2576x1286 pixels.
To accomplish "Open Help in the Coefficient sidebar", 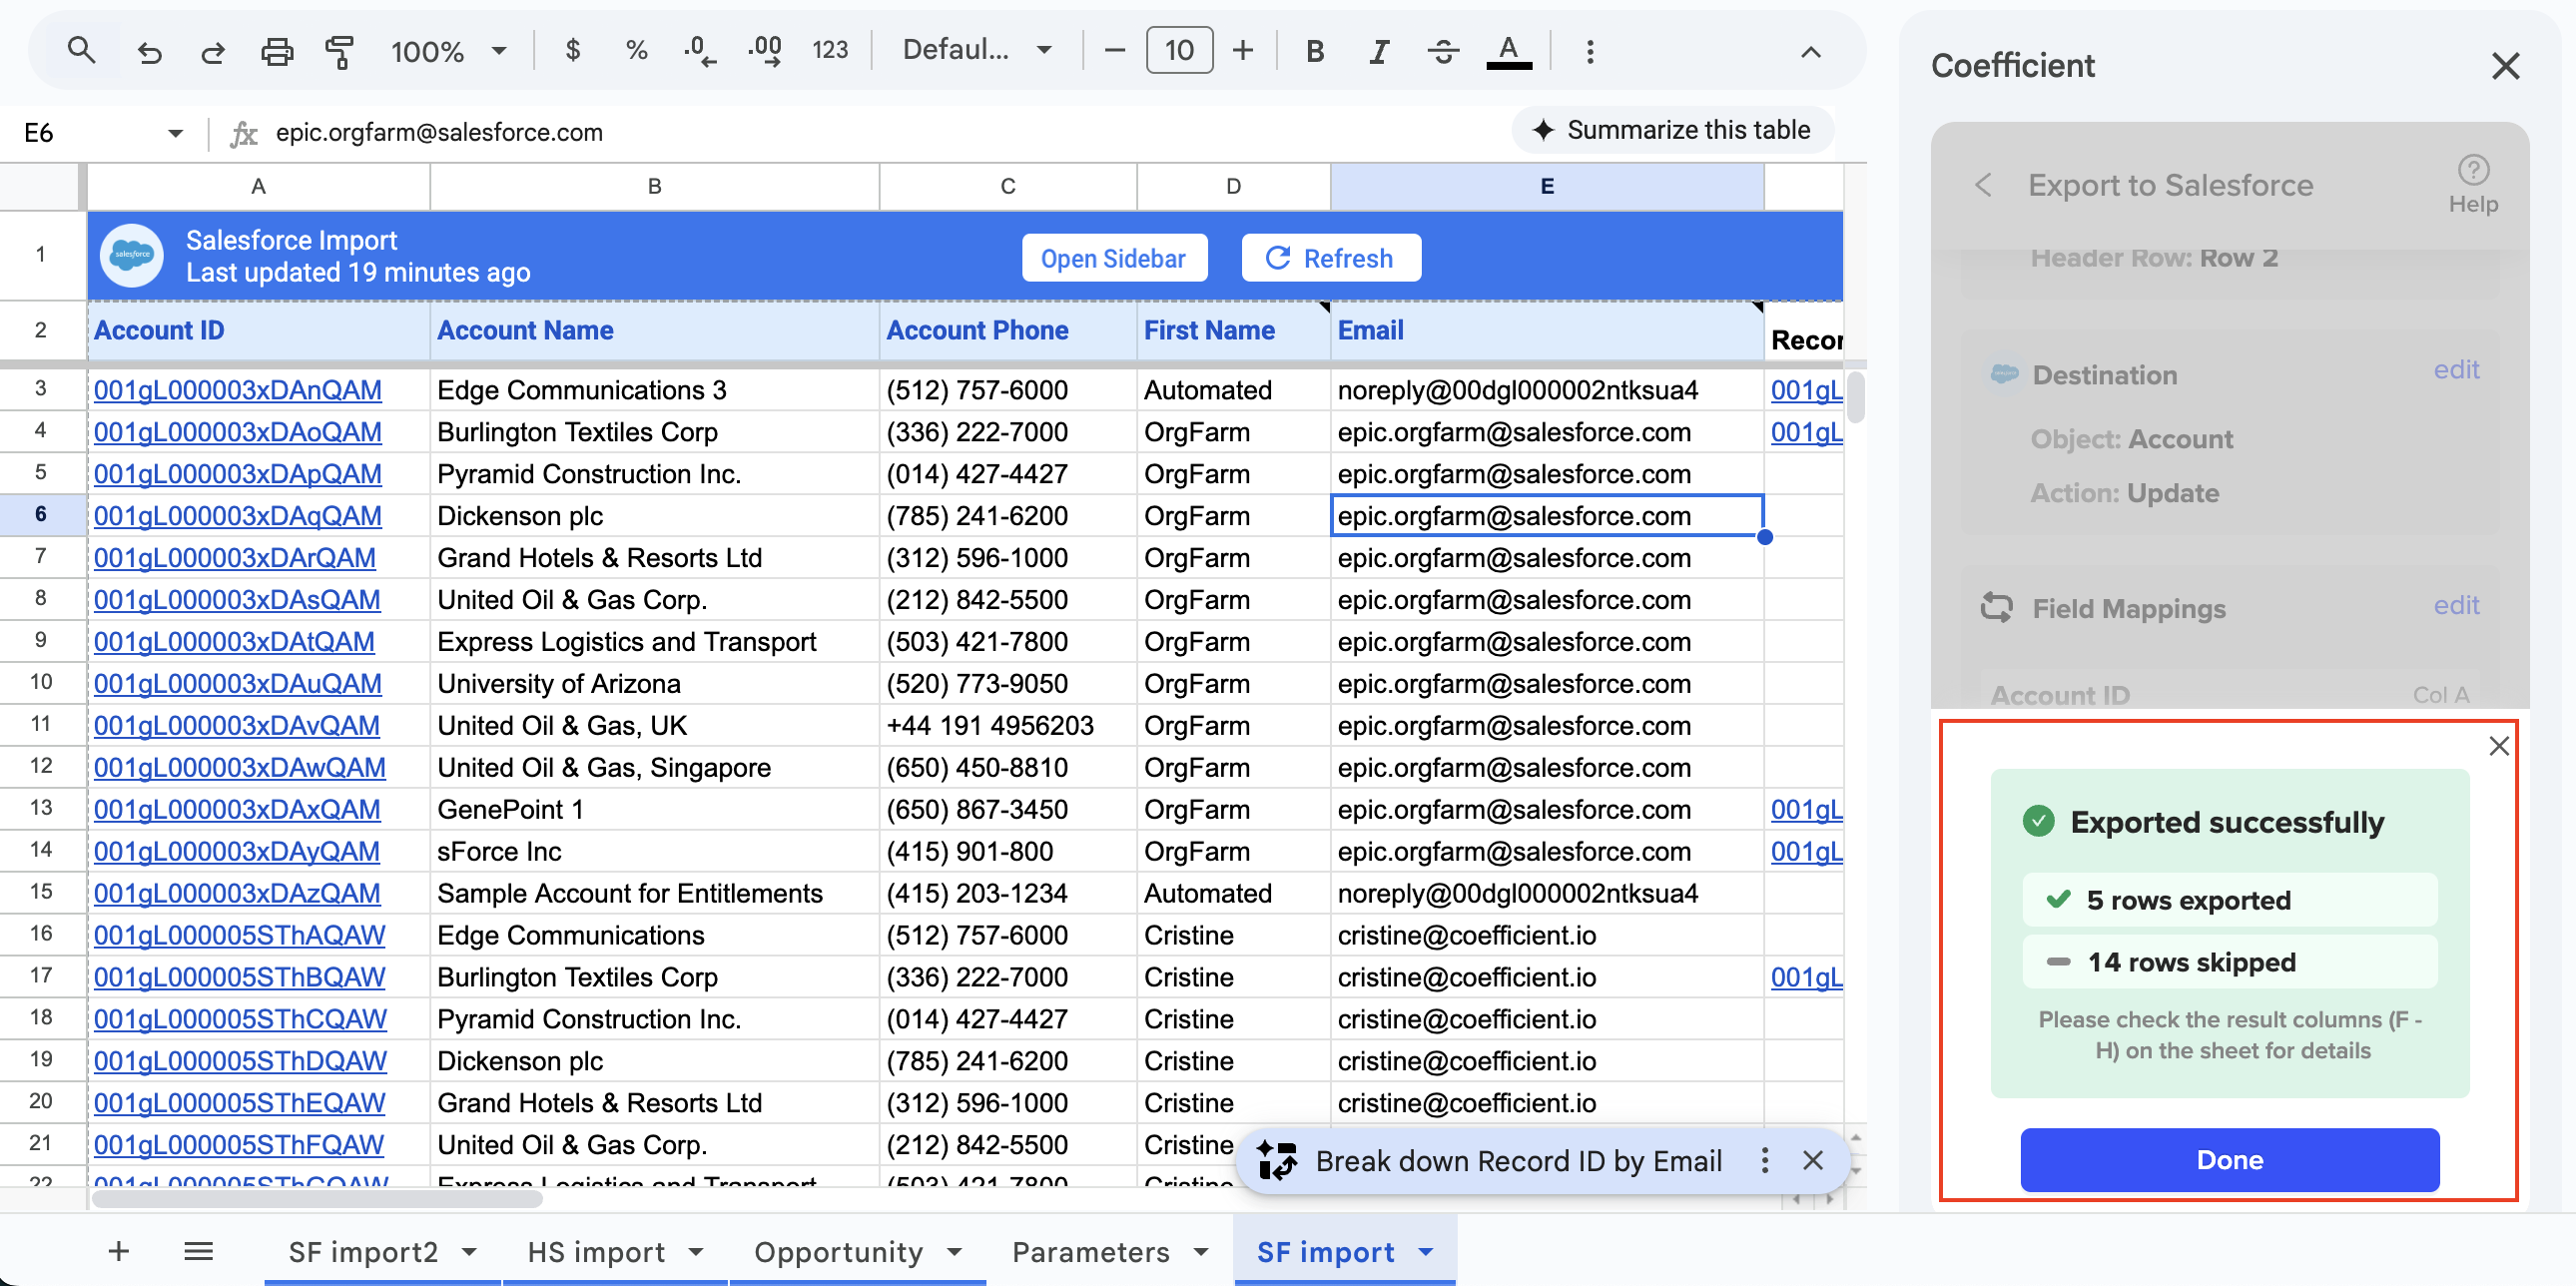I will pyautogui.click(x=2473, y=182).
